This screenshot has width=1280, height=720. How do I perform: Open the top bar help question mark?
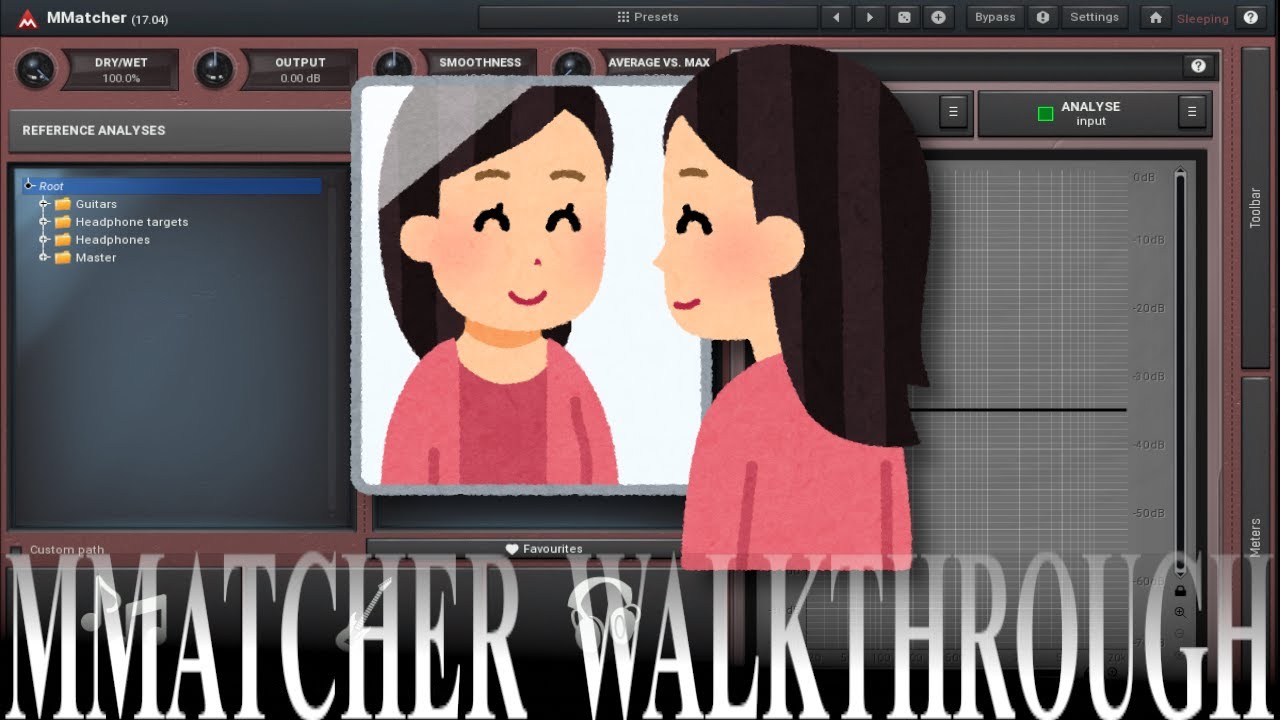[x=1250, y=17]
